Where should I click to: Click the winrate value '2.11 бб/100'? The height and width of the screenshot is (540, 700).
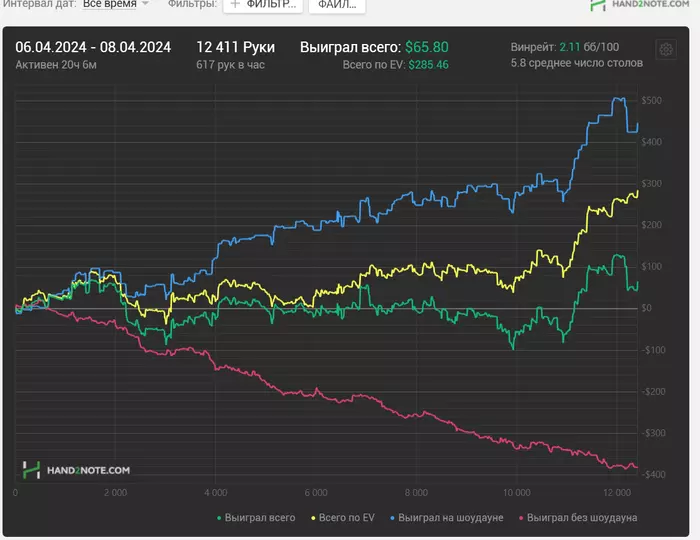589,47
